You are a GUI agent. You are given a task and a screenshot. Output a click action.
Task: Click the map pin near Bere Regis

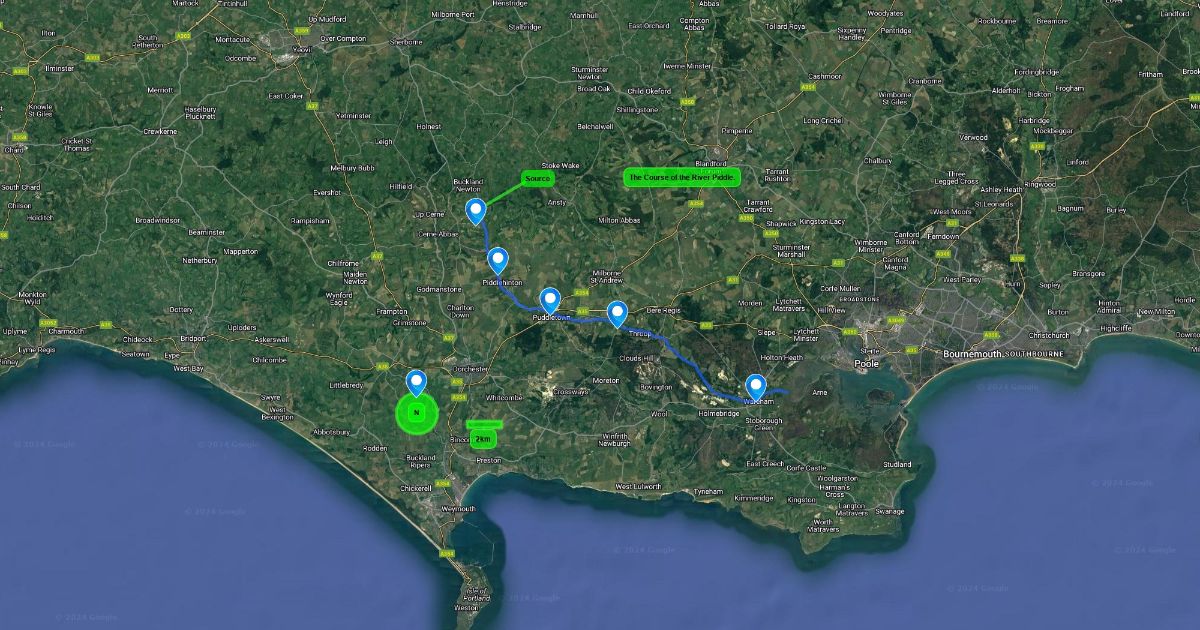[617, 314]
